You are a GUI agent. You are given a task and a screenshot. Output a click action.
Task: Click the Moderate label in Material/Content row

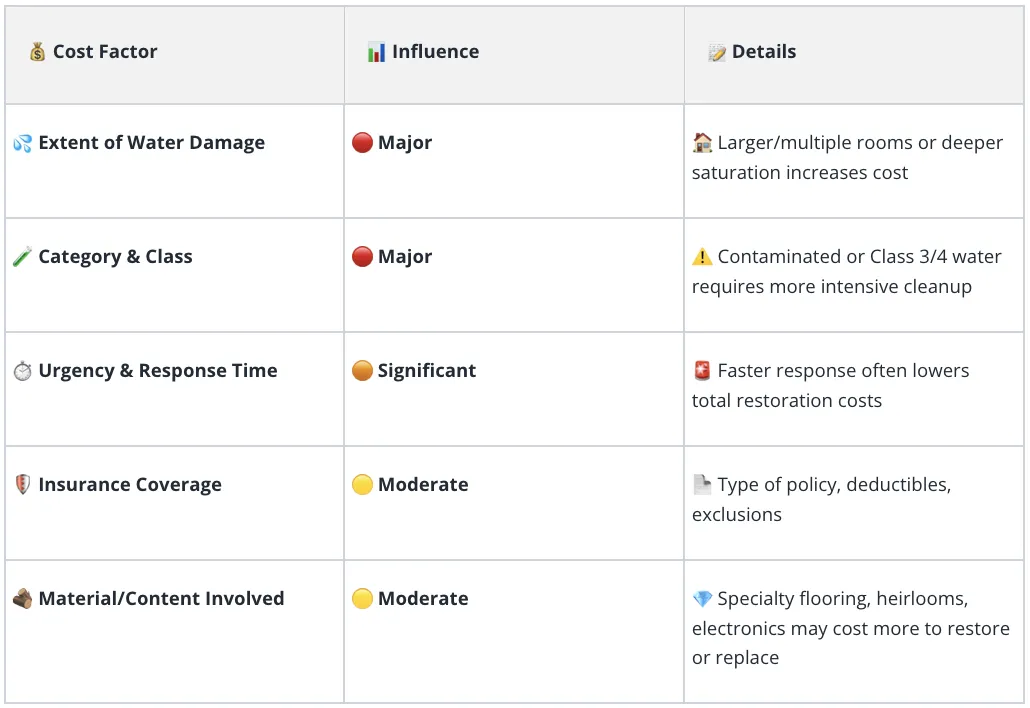423,599
